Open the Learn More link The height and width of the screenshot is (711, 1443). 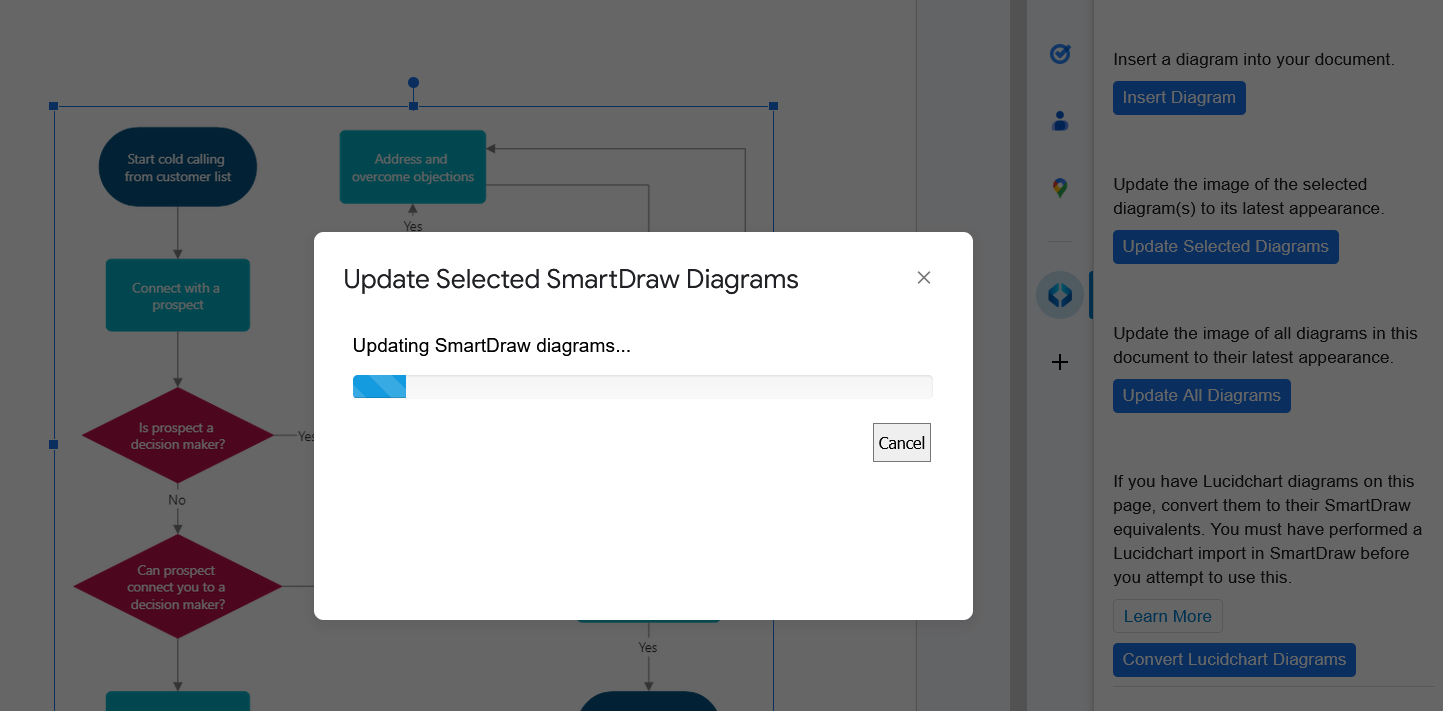pos(1167,615)
